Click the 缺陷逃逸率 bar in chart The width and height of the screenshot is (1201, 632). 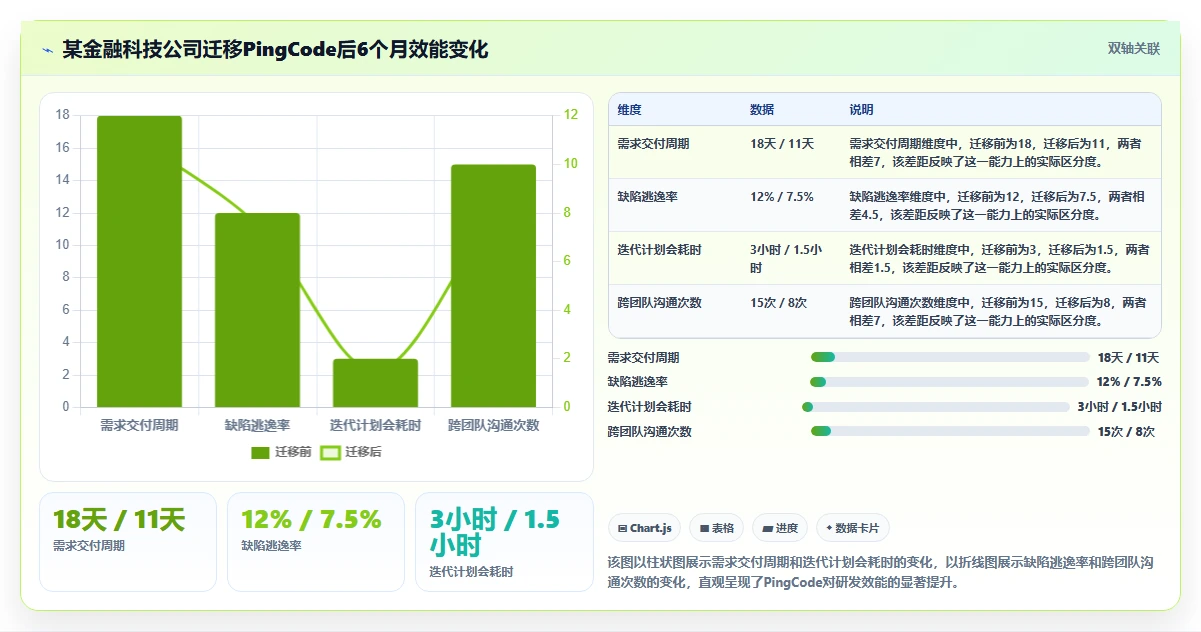(x=257, y=310)
